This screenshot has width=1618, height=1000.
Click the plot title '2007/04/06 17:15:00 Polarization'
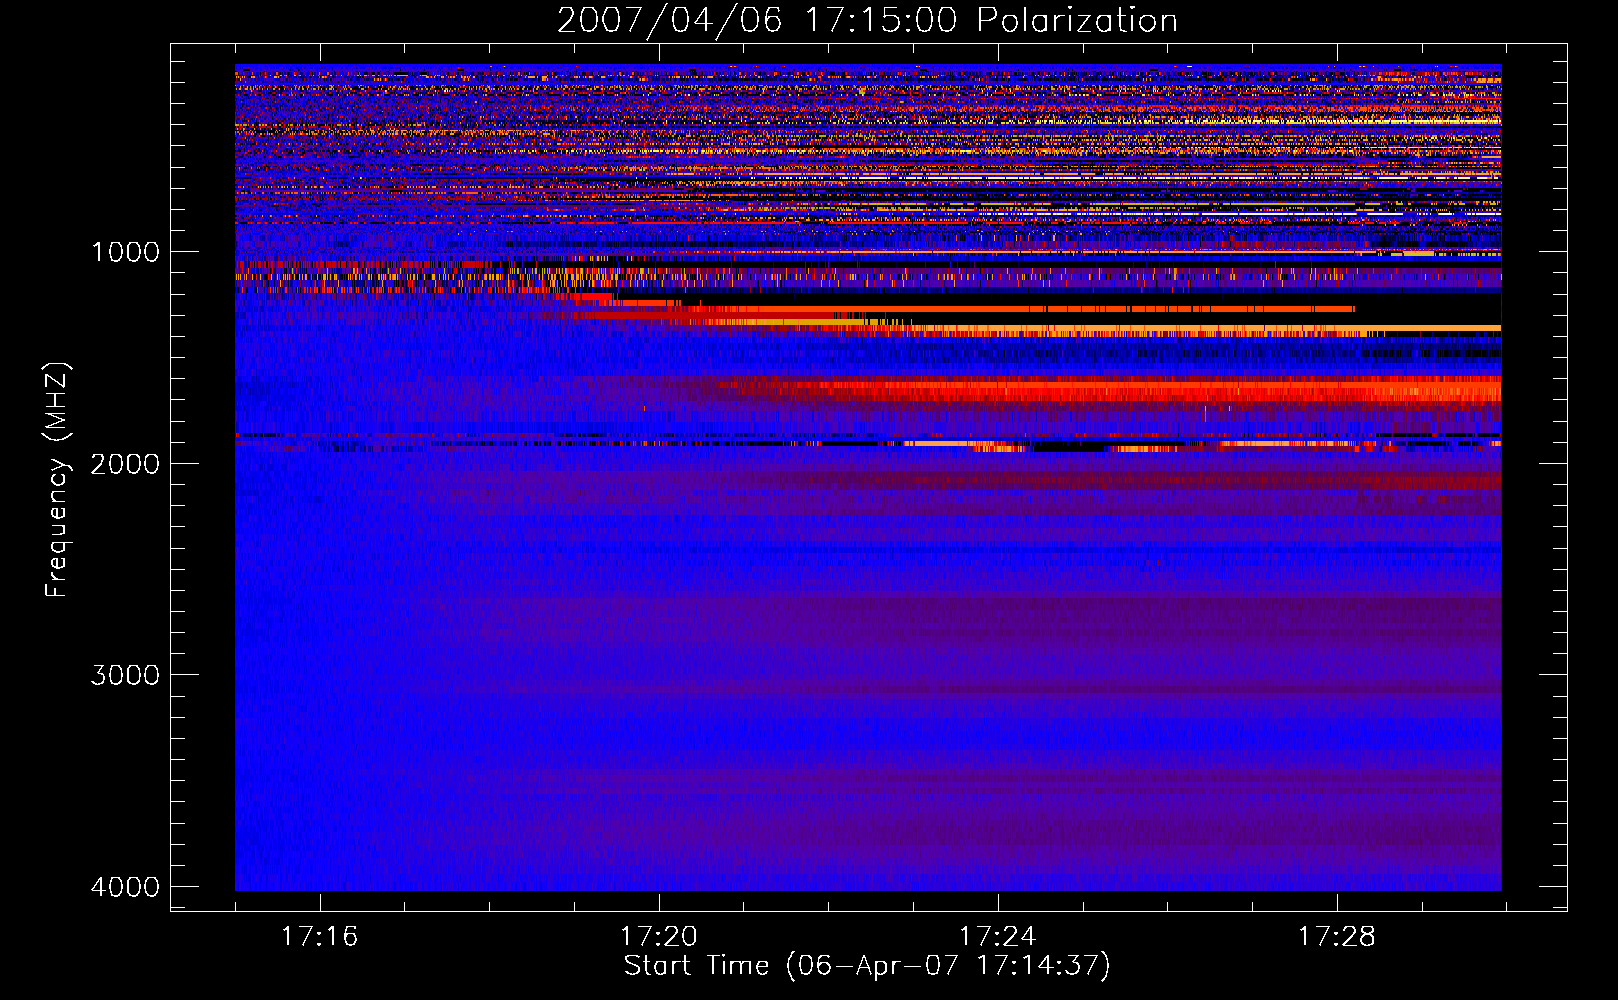[x=867, y=20]
